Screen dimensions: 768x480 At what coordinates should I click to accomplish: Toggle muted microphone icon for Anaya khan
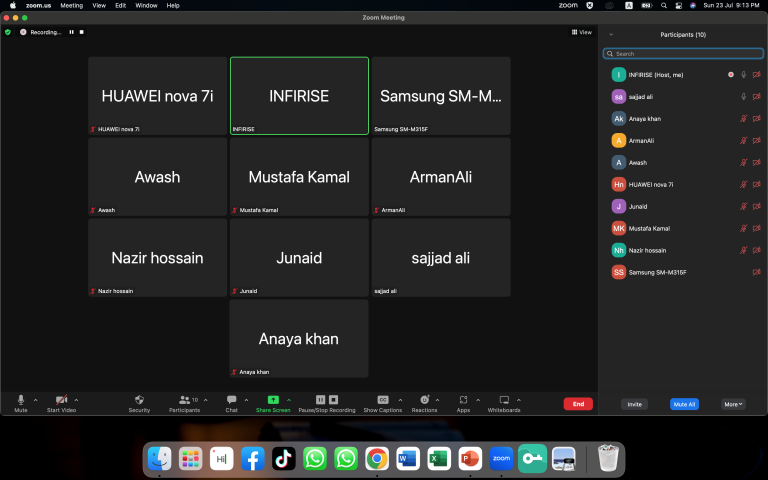(x=744, y=119)
